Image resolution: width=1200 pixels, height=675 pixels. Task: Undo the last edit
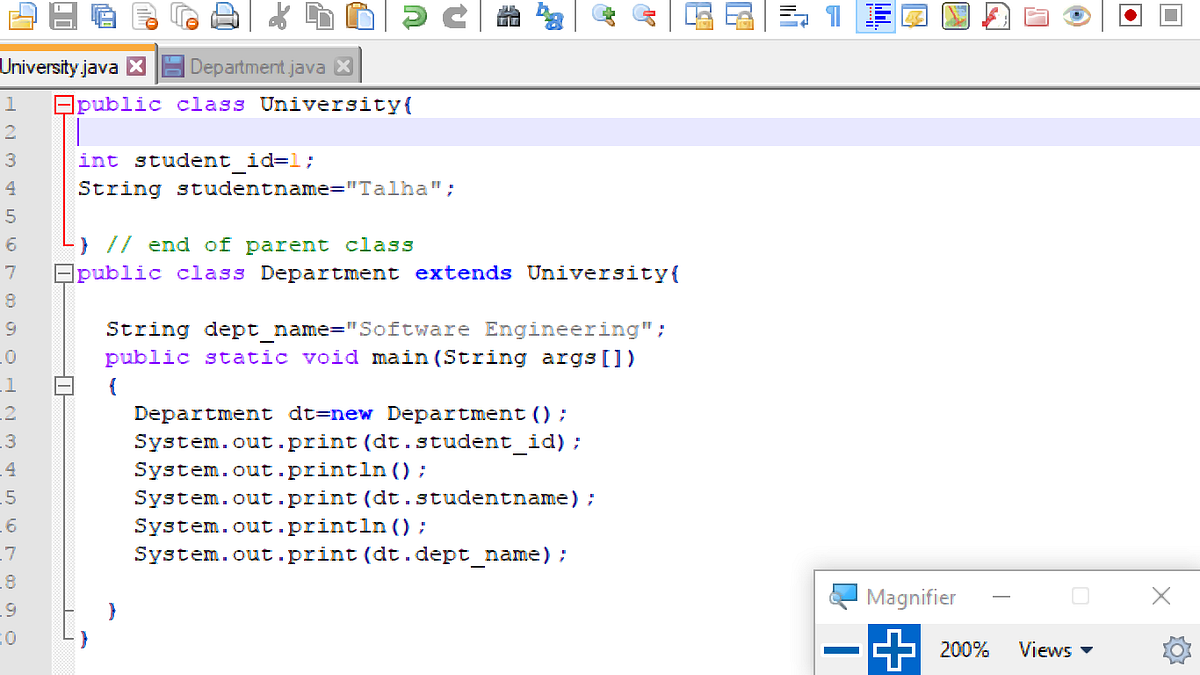coord(414,15)
